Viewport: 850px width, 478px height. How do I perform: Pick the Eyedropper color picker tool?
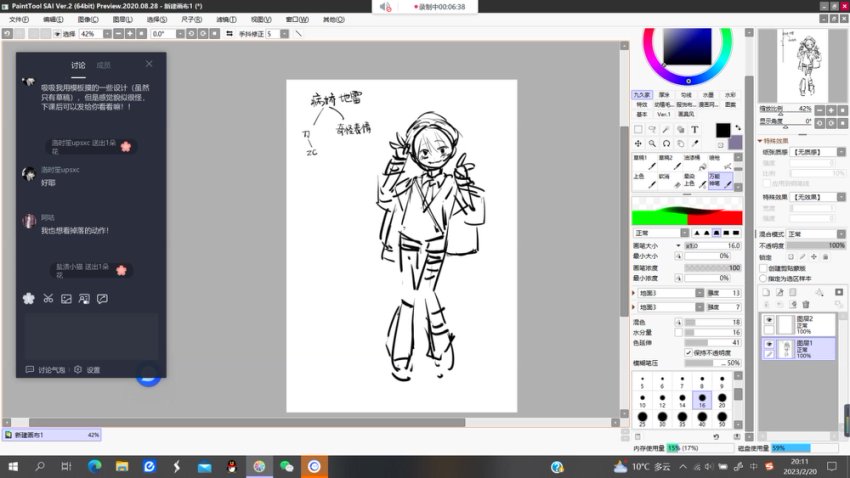[694, 143]
